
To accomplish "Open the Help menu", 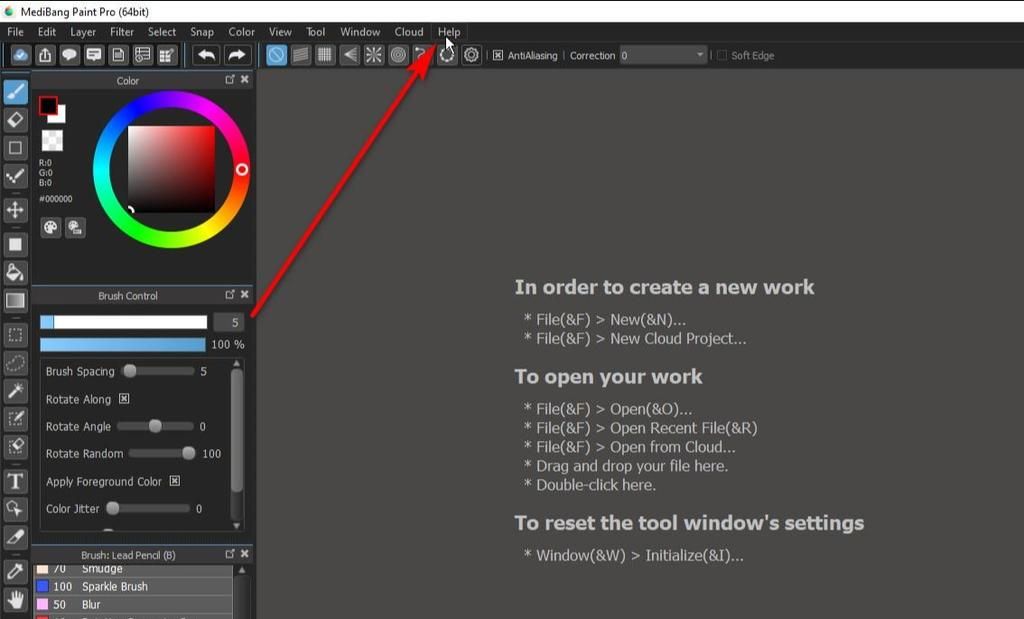I will 449,32.
